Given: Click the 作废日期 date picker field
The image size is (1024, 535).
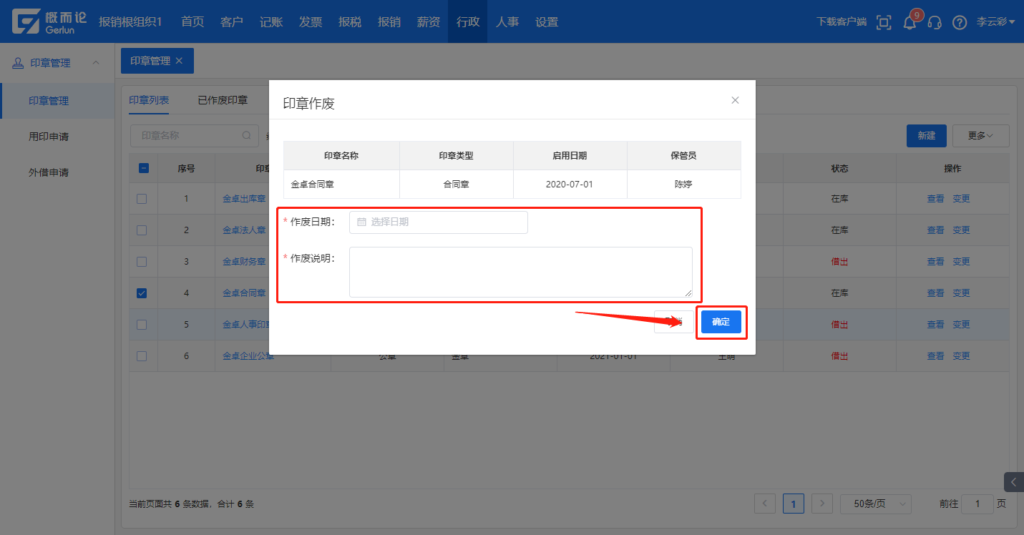Looking at the screenshot, I should click(438, 222).
